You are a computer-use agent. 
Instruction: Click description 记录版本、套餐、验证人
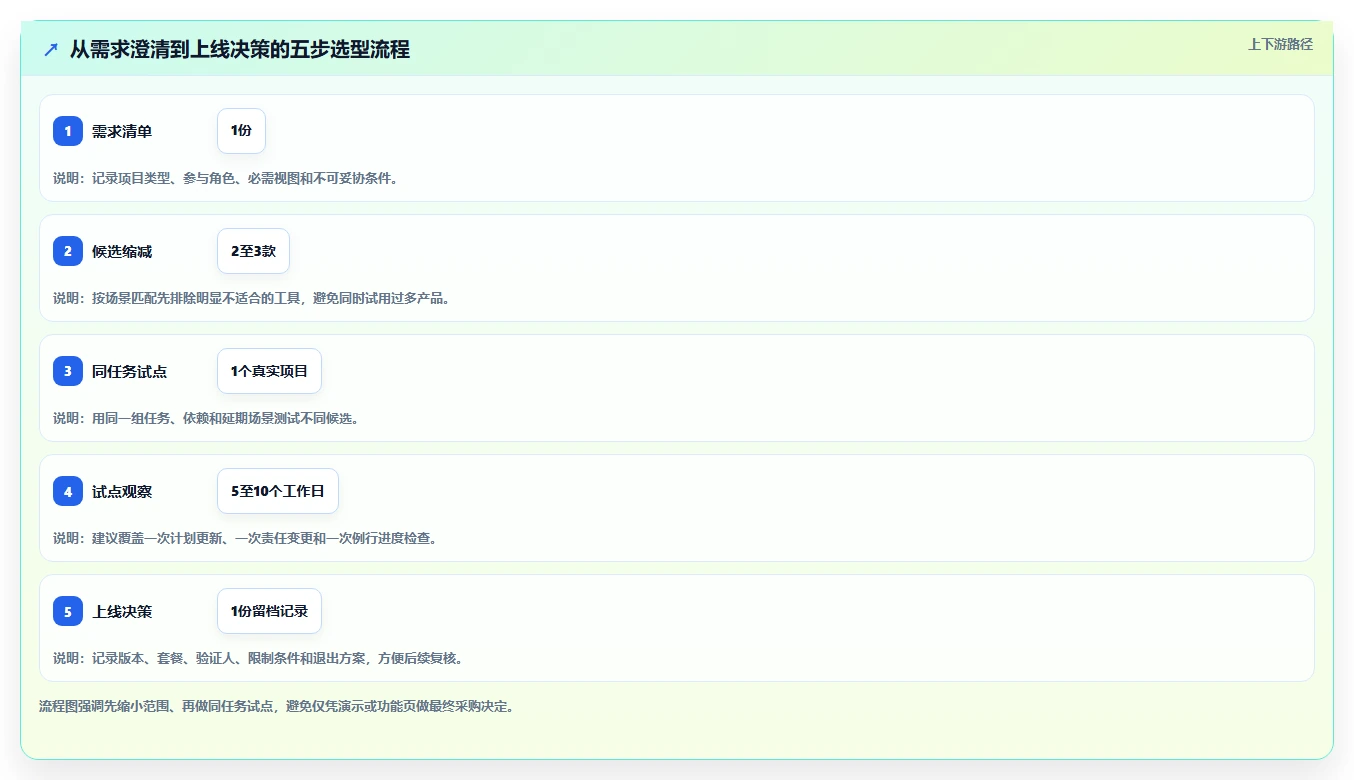pos(258,658)
